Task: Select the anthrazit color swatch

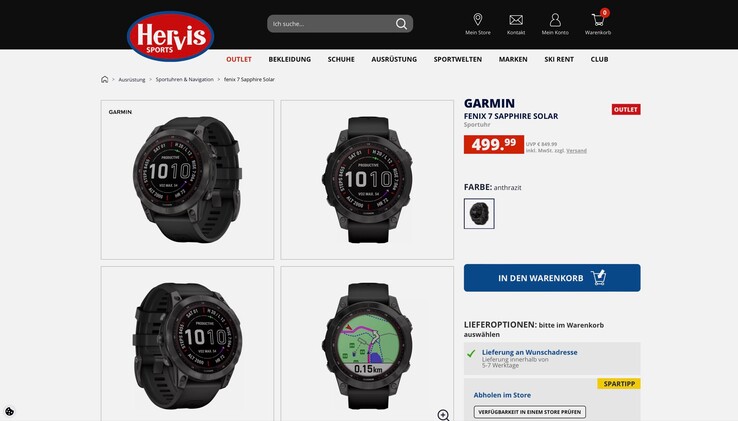Action: pyautogui.click(x=479, y=214)
